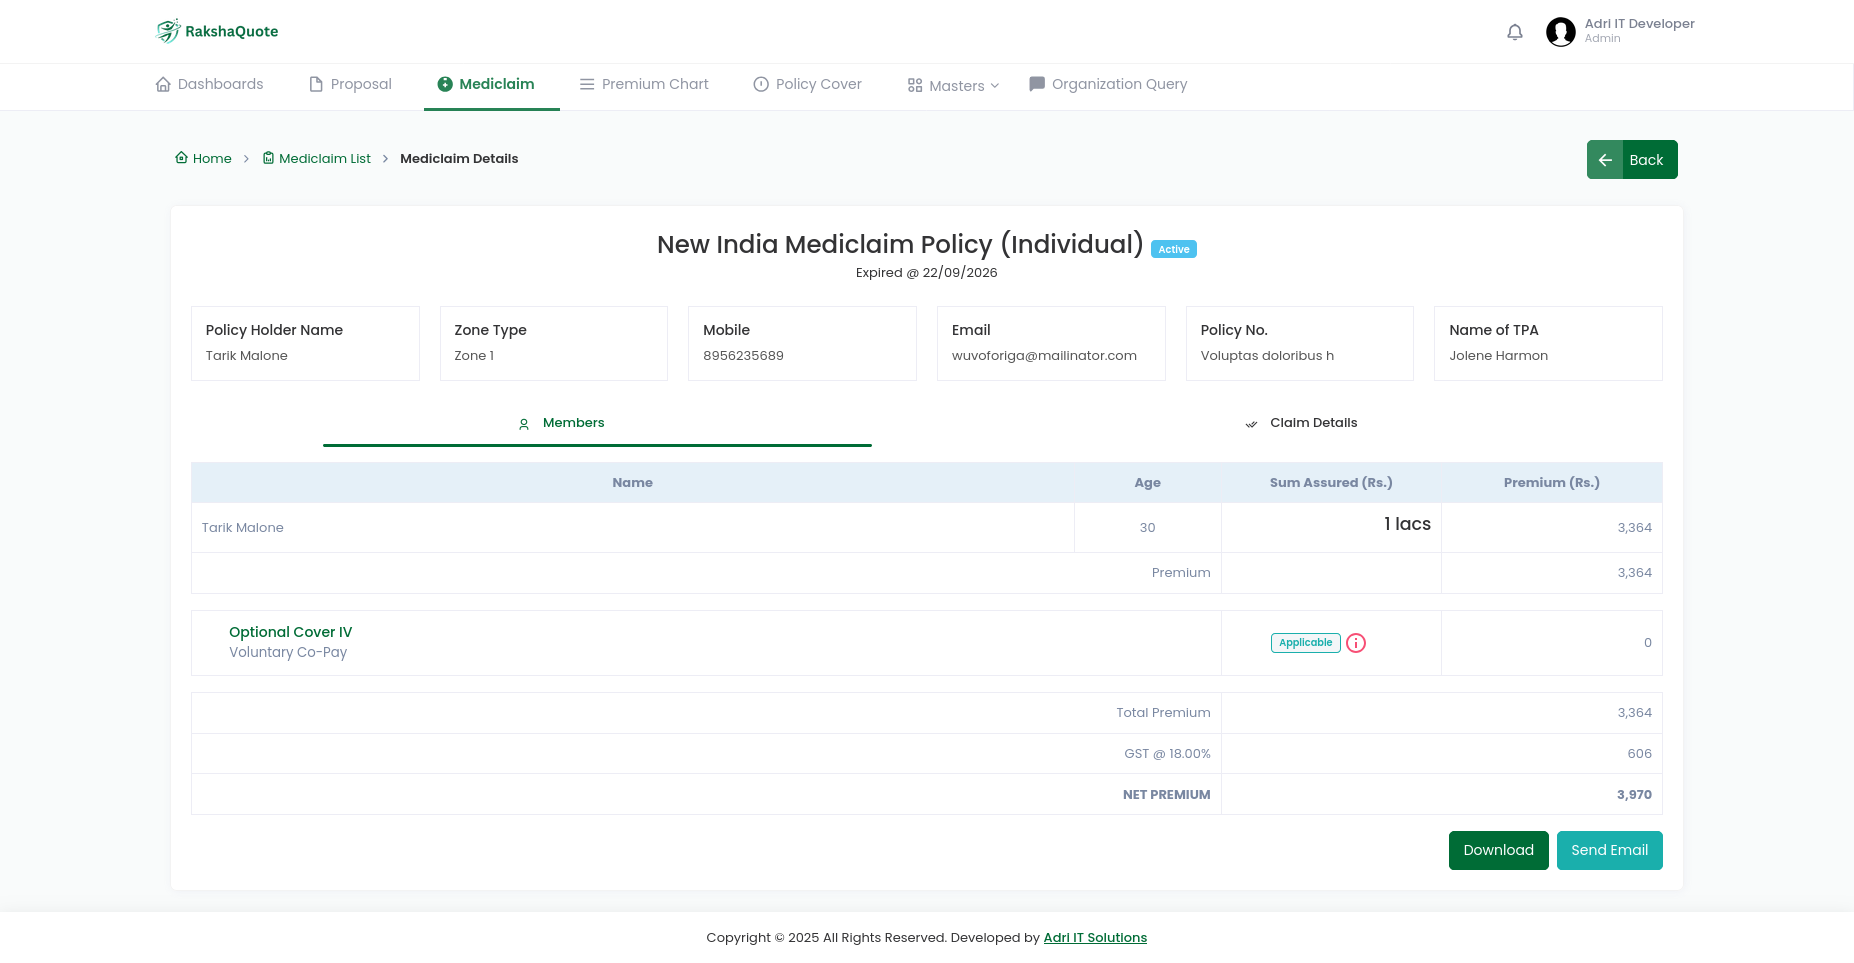This screenshot has width=1854, height=963.
Task: Switch to the Members tab
Action: point(597,423)
